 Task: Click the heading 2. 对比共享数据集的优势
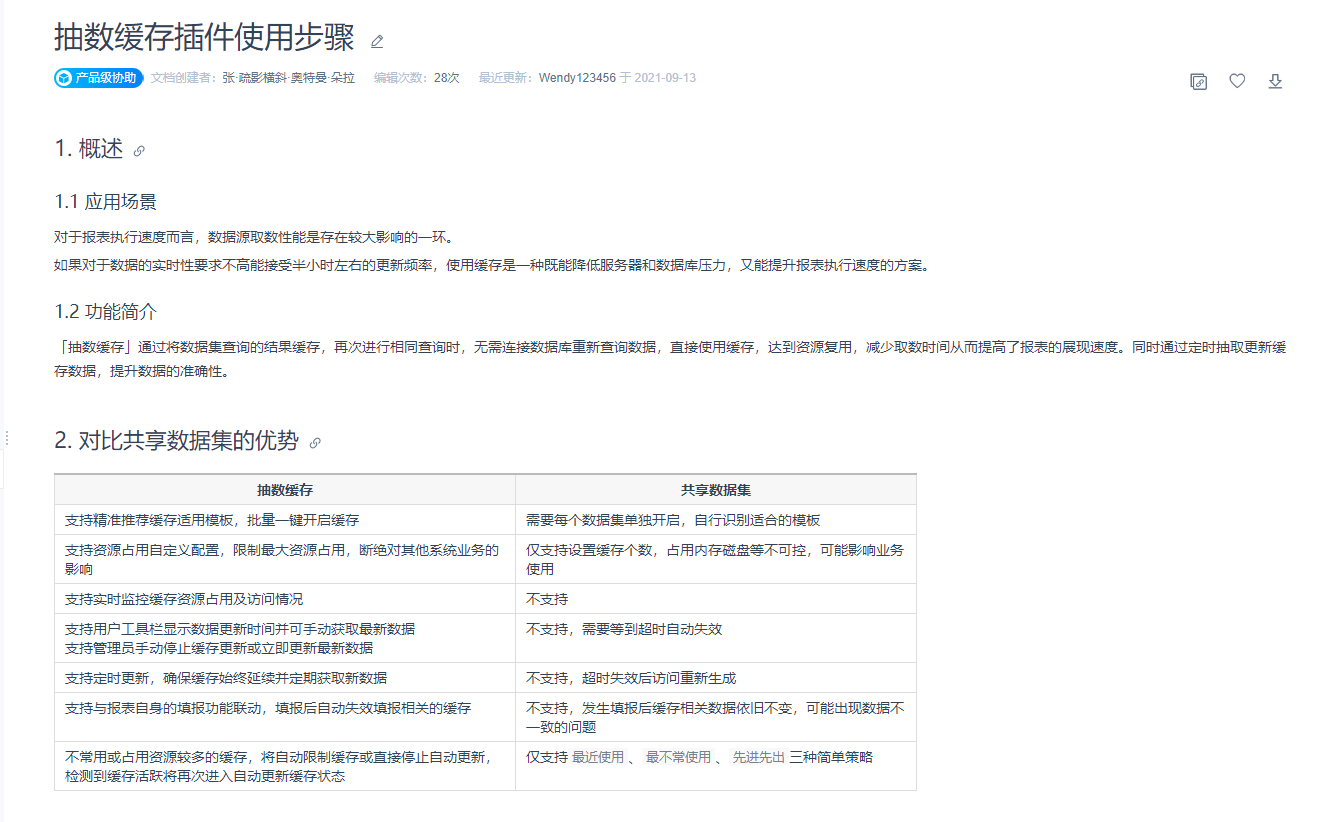coord(176,440)
